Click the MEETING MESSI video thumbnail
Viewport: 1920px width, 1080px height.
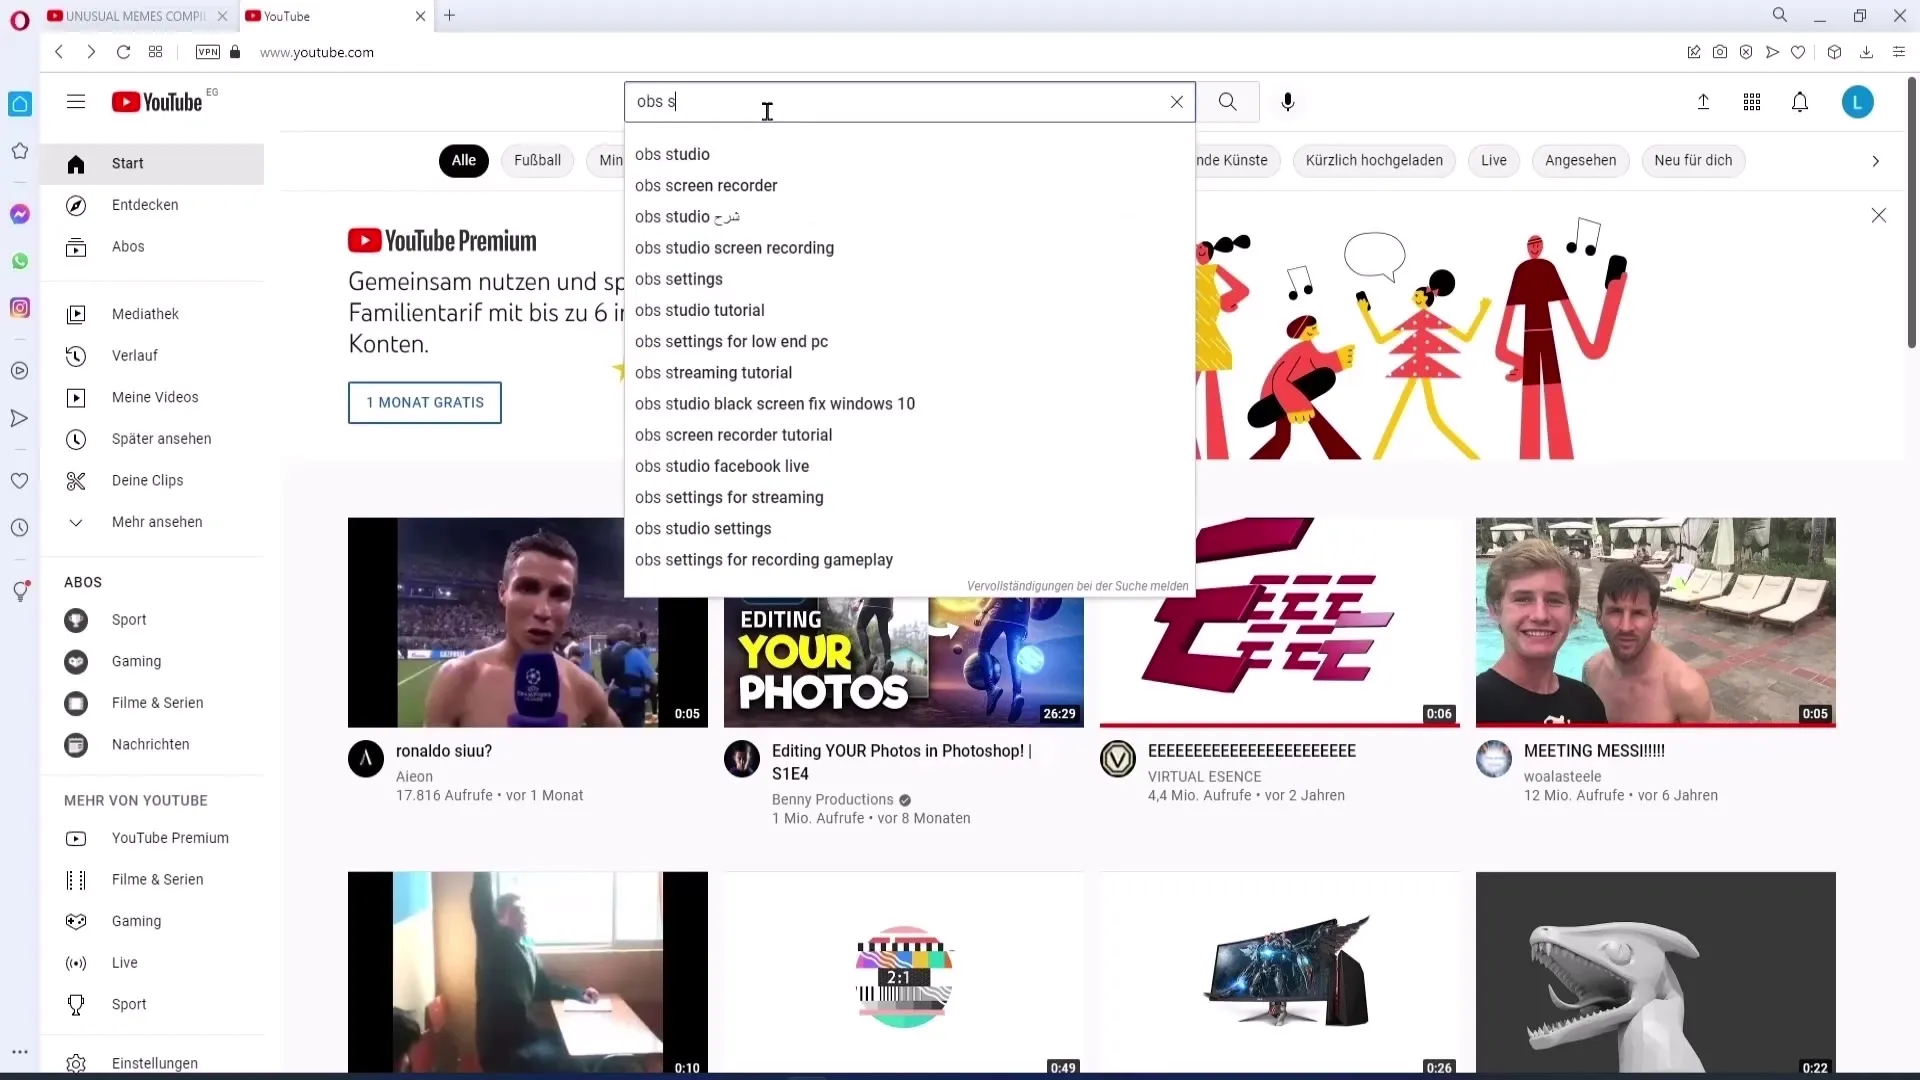tap(1656, 622)
